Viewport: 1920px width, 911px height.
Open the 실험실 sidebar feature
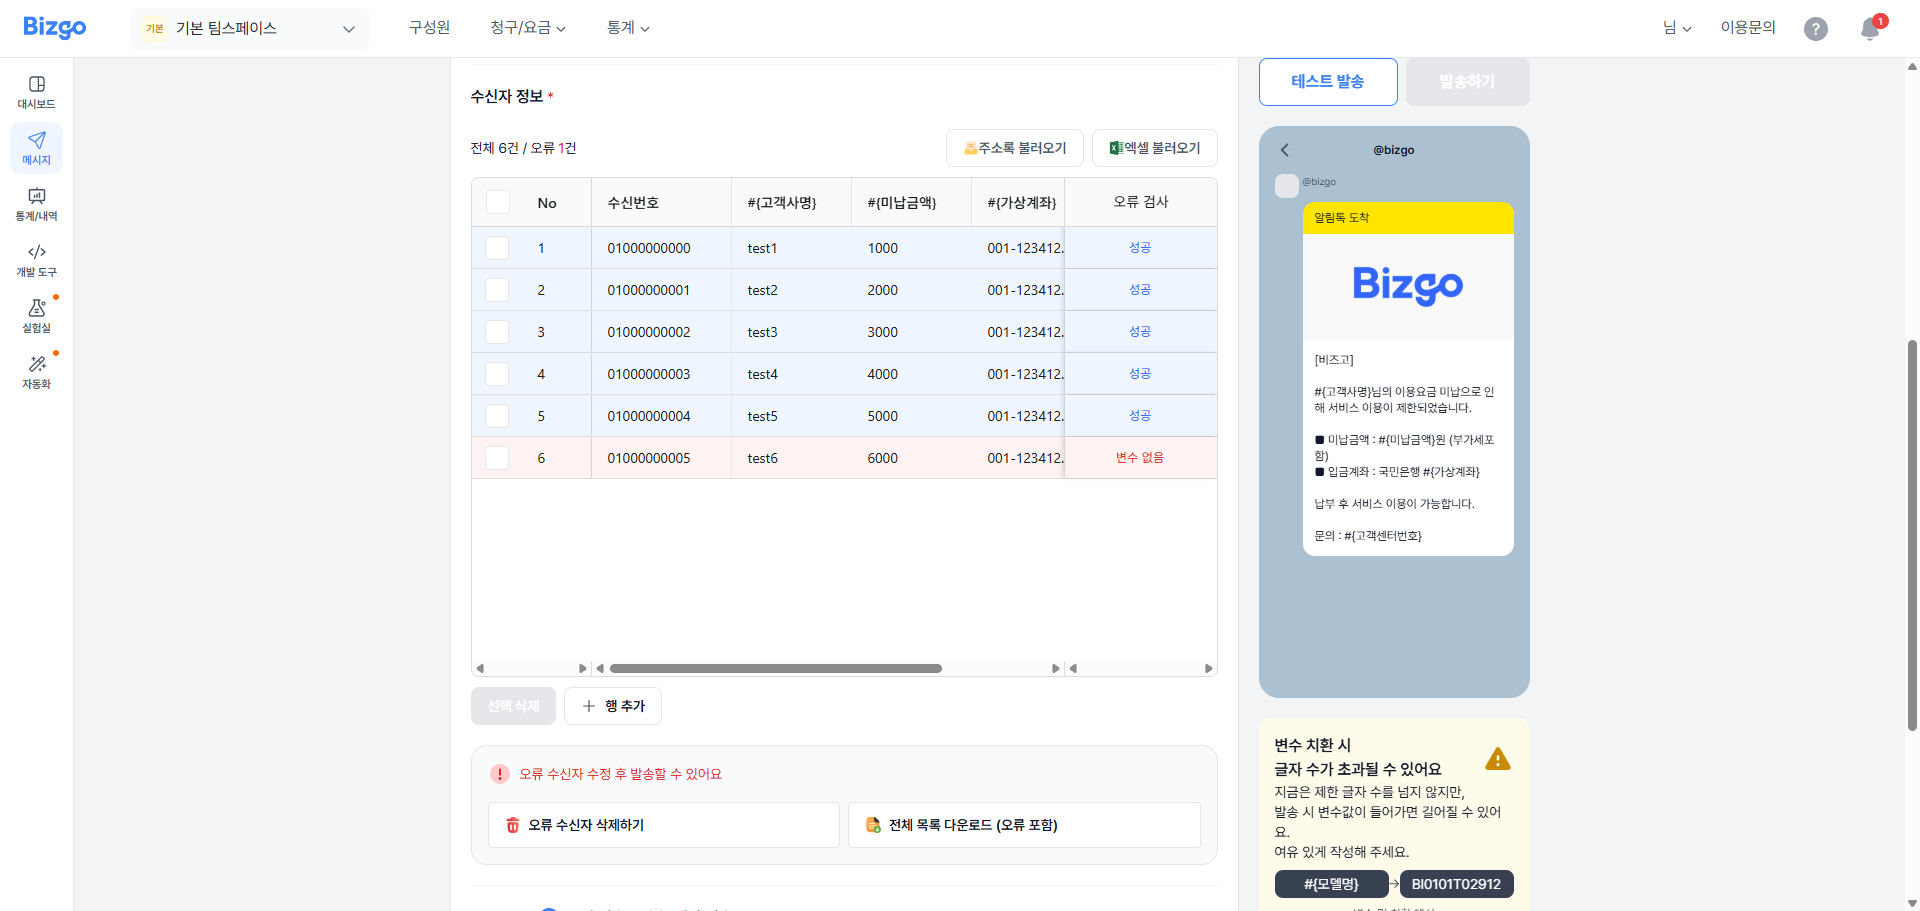point(36,317)
